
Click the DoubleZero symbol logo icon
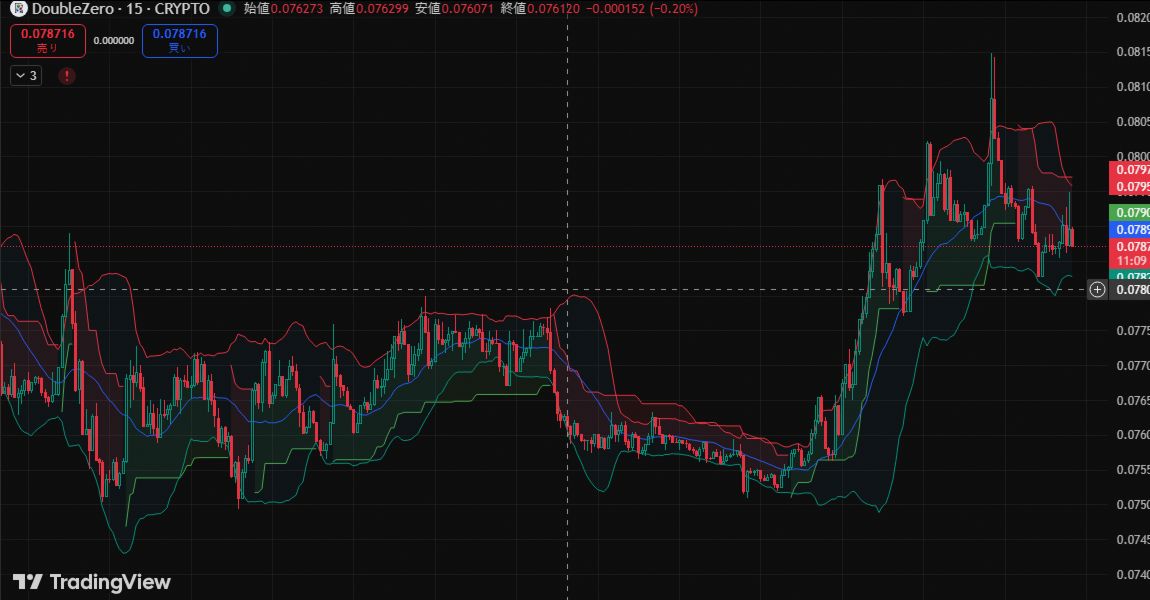[18, 9]
